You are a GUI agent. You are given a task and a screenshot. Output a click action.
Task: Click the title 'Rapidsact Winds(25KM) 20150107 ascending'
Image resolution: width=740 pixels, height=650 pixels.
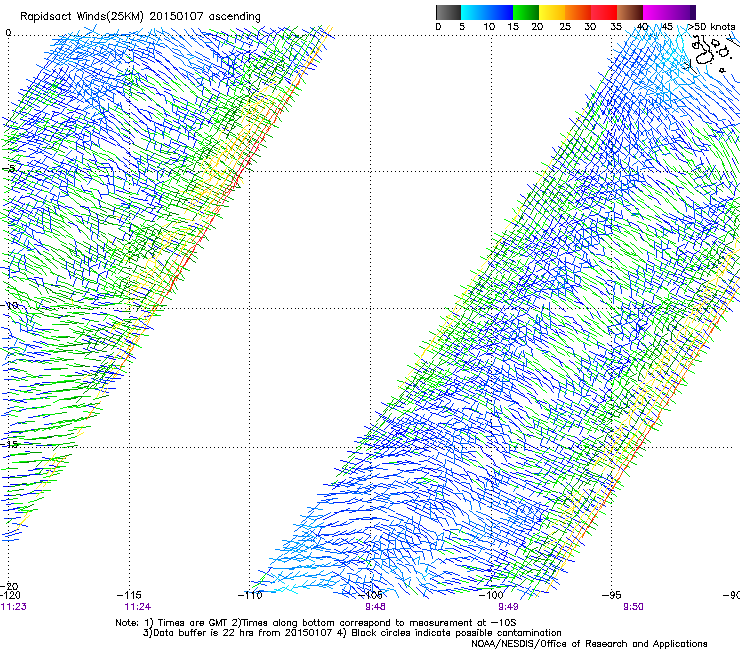pyautogui.click(x=140, y=17)
